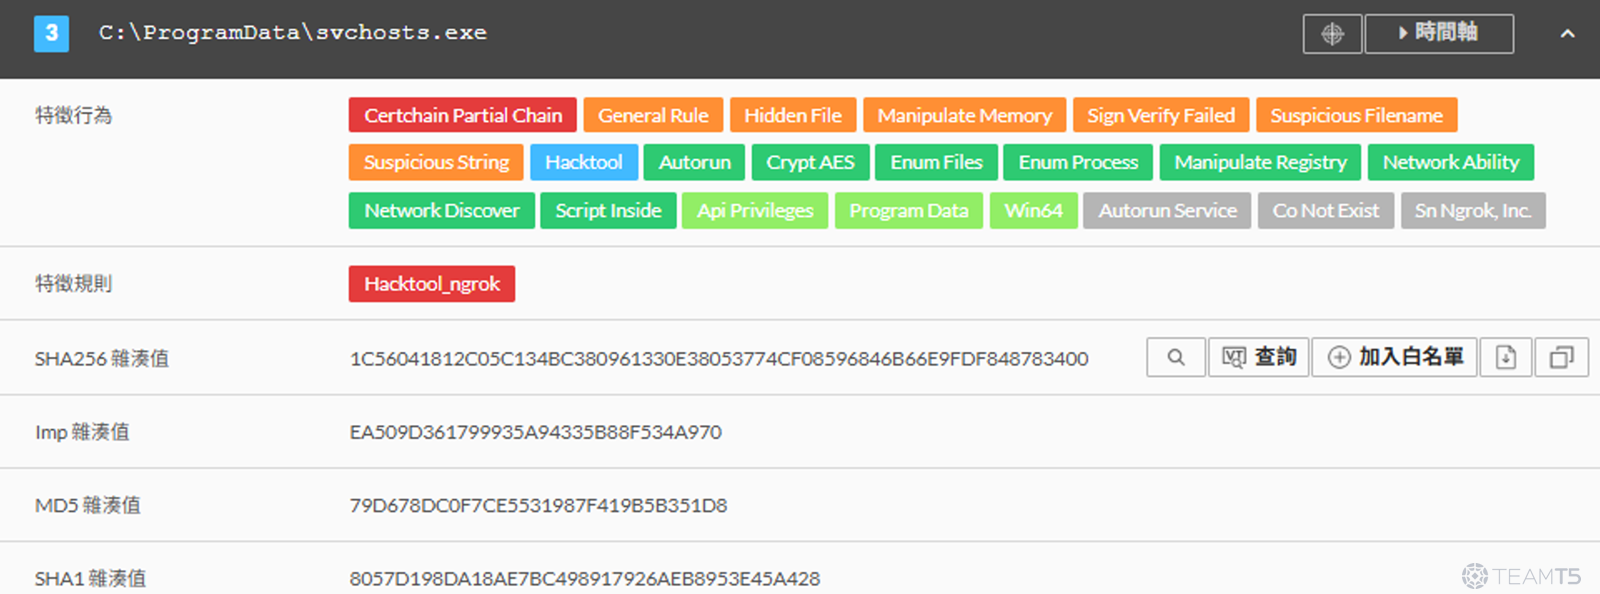Image resolution: width=1600 pixels, height=594 pixels.
Task: Select the Manipulate Memory tag
Action: click(964, 115)
